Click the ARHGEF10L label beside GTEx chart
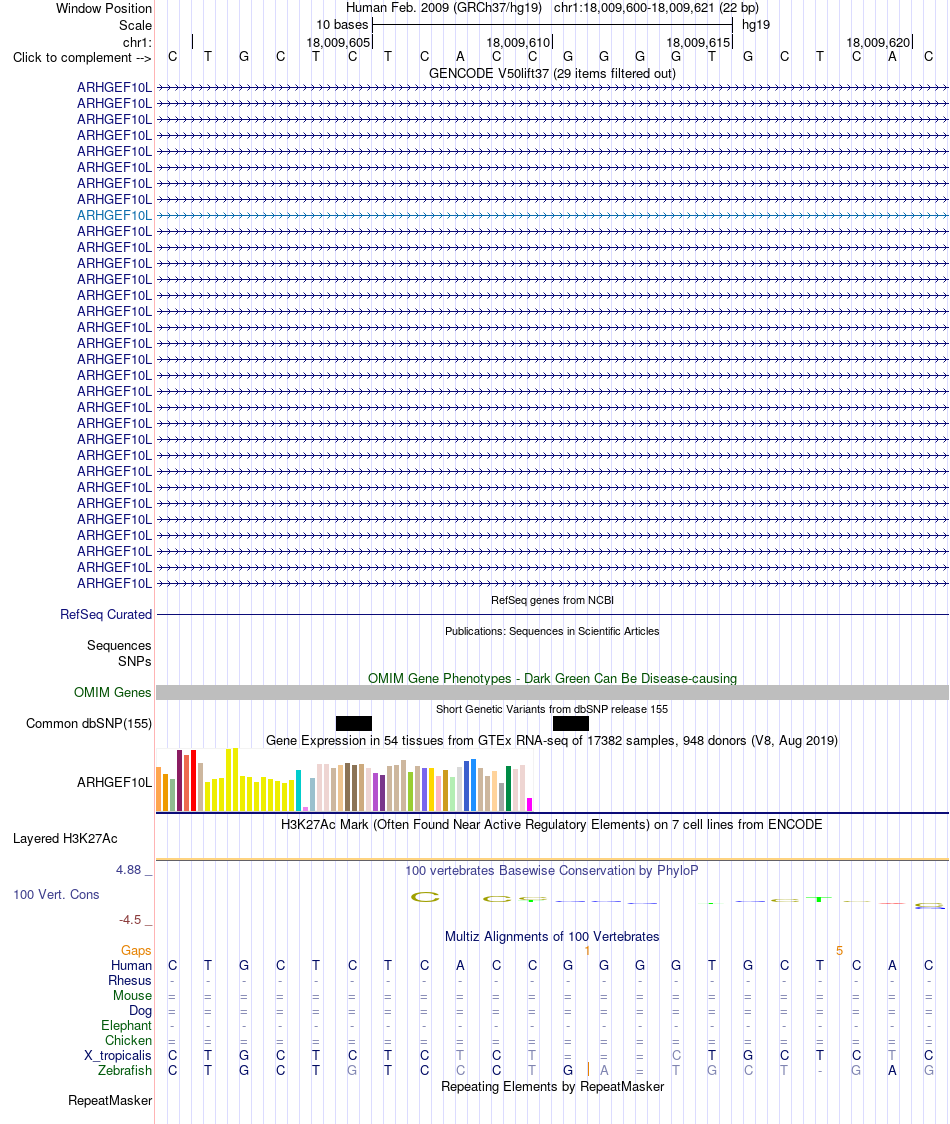Image resolution: width=950 pixels, height=1124 pixels. [115, 782]
